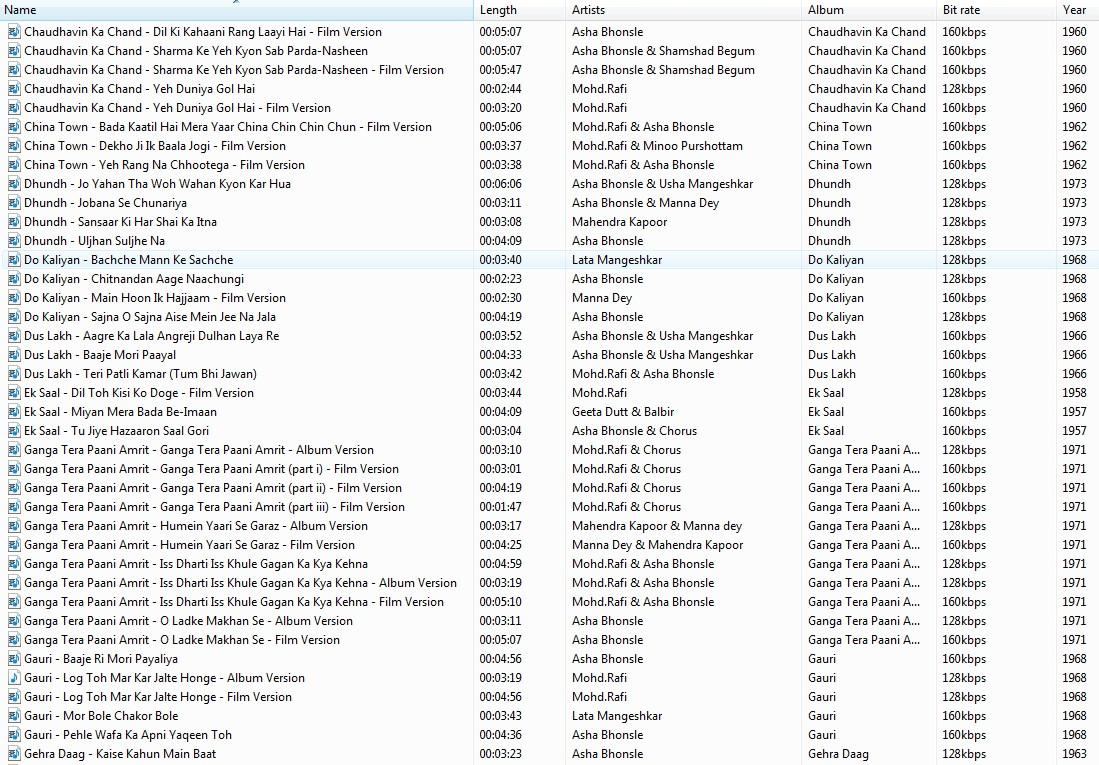
Task: Select the length cell "00:05:47"
Action: point(500,69)
